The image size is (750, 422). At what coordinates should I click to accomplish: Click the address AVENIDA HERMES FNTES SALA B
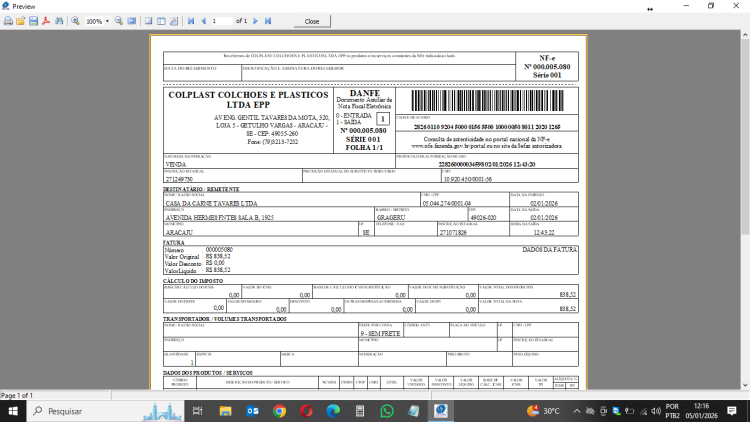pos(220,218)
